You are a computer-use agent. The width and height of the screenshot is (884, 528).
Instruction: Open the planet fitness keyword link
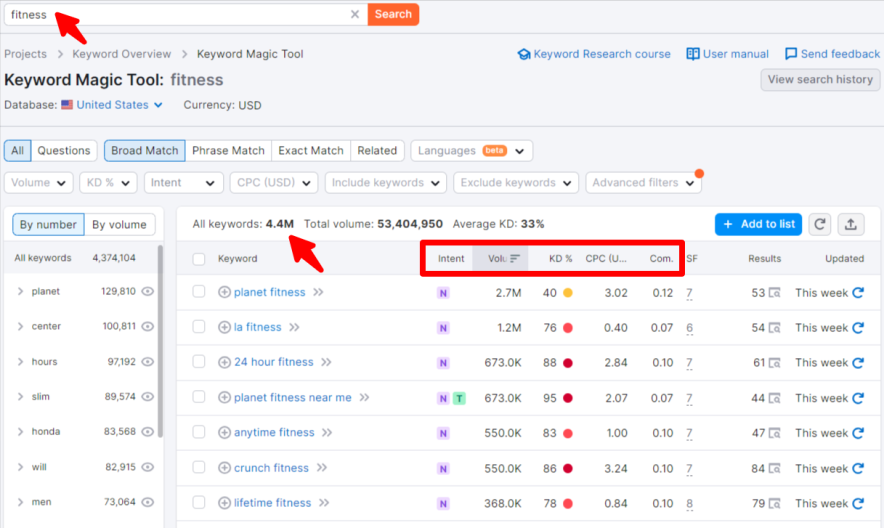pyautogui.click(x=269, y=292)
